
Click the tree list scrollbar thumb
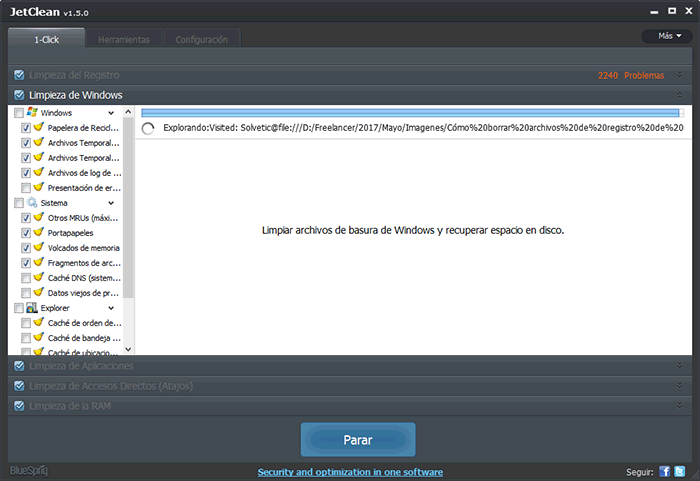coord(128,207)
